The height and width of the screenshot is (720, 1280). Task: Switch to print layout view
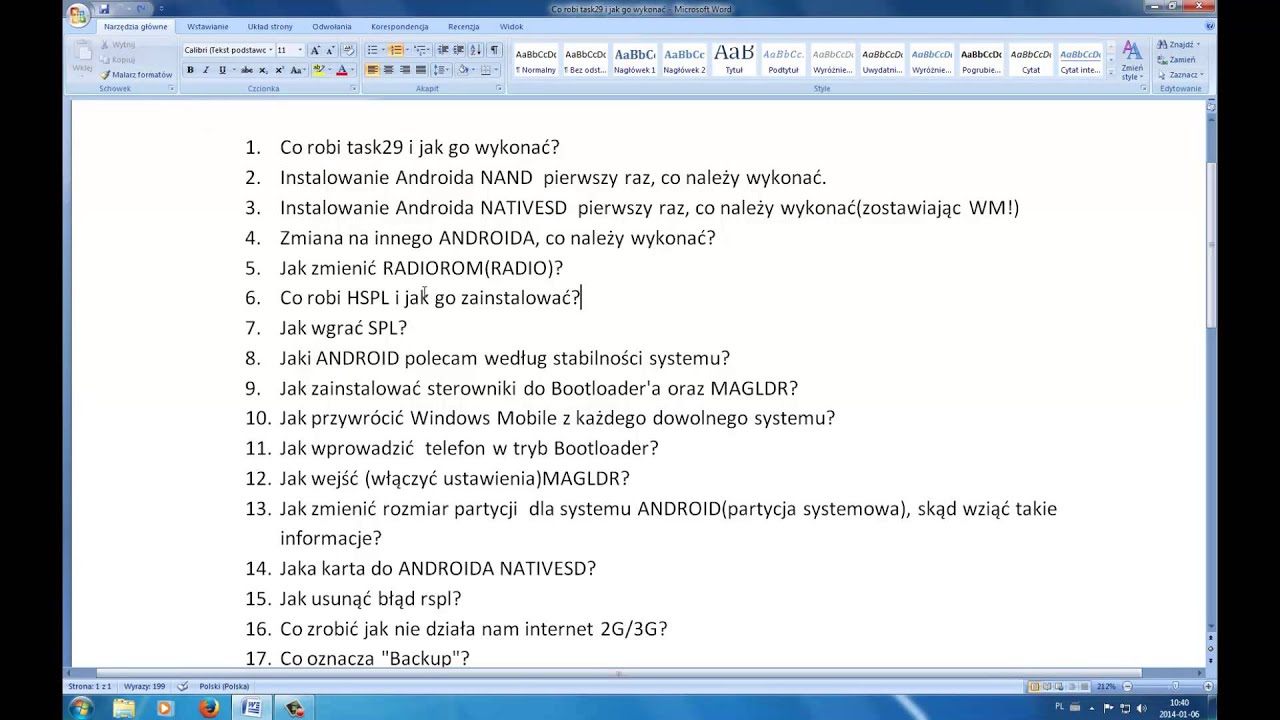coord(1034,687)
